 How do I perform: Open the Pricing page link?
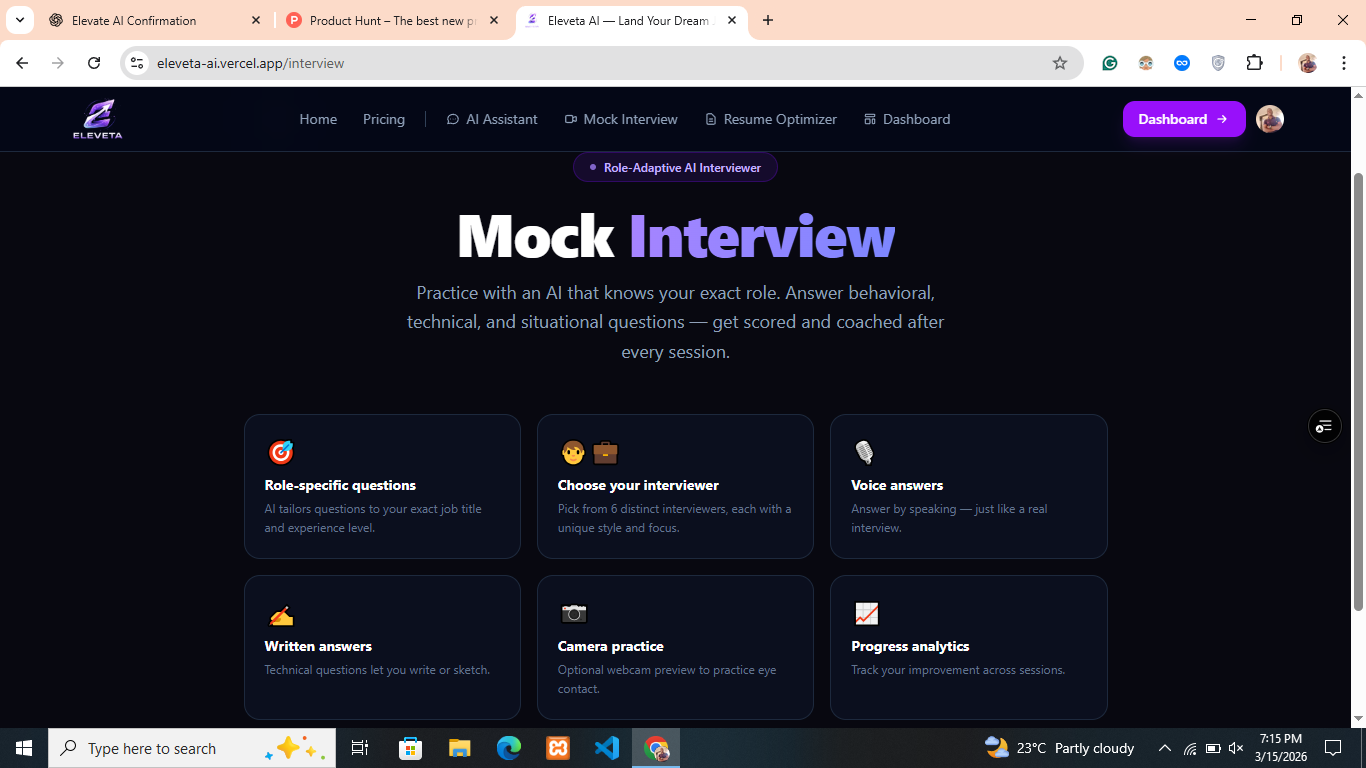click(384, 119)
